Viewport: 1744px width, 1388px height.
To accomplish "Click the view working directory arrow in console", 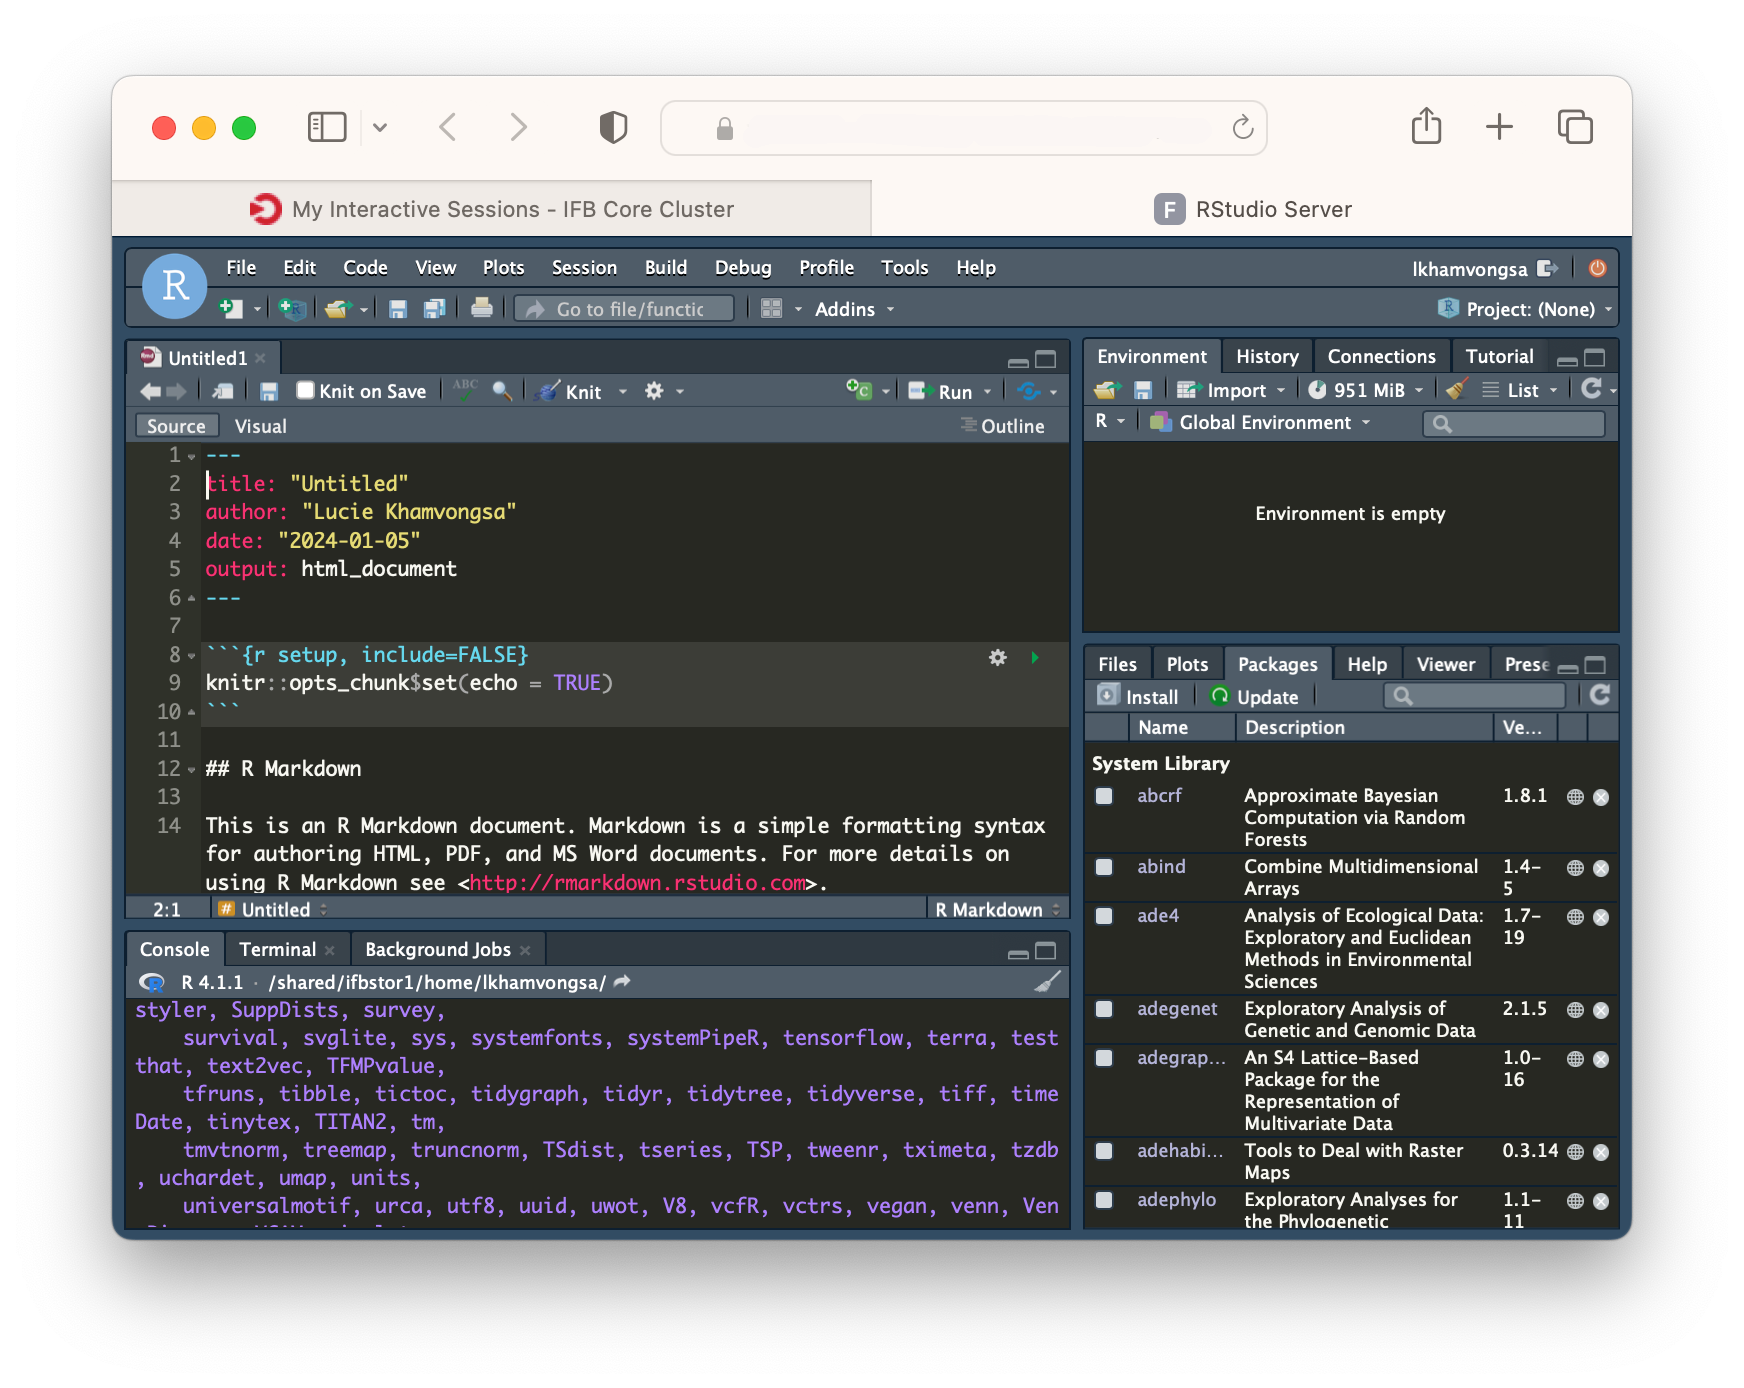I will [623, 982].
